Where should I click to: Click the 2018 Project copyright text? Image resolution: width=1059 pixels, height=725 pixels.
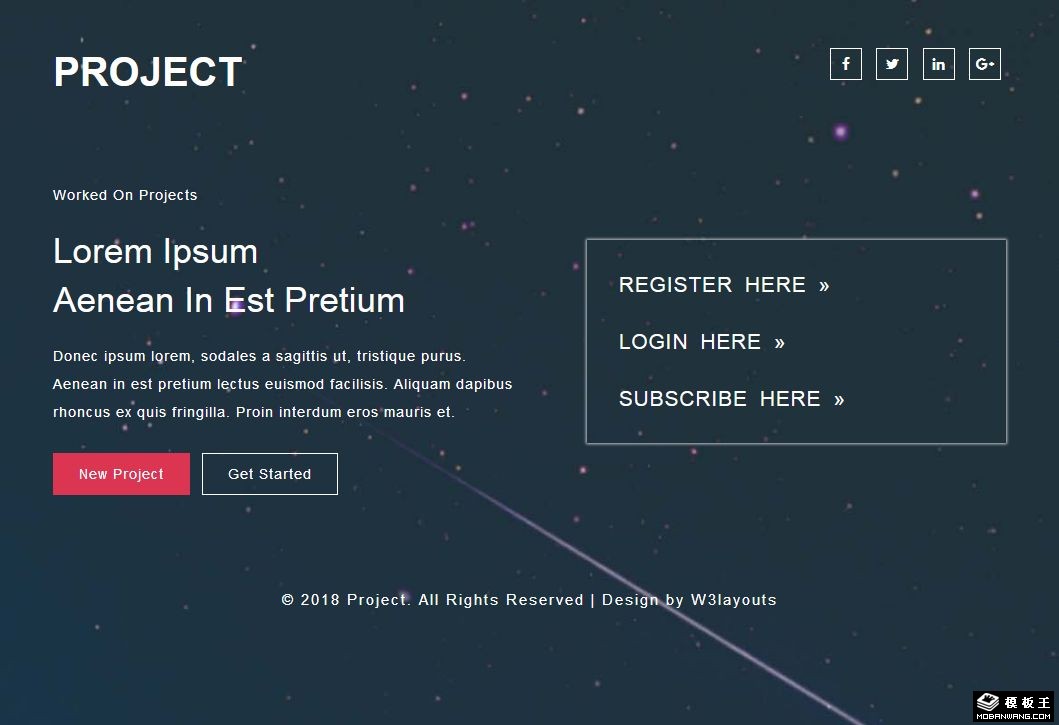(432, 600)
